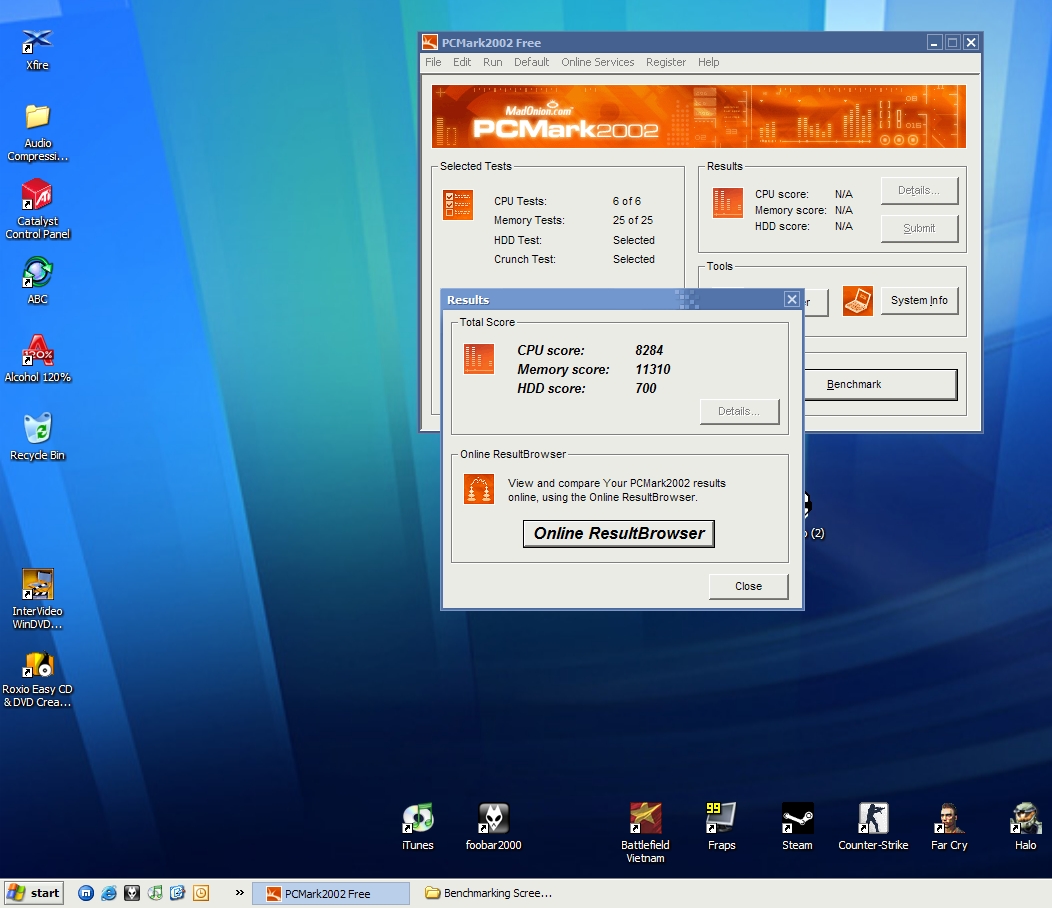Open the Run menu

tap(492, 62)
